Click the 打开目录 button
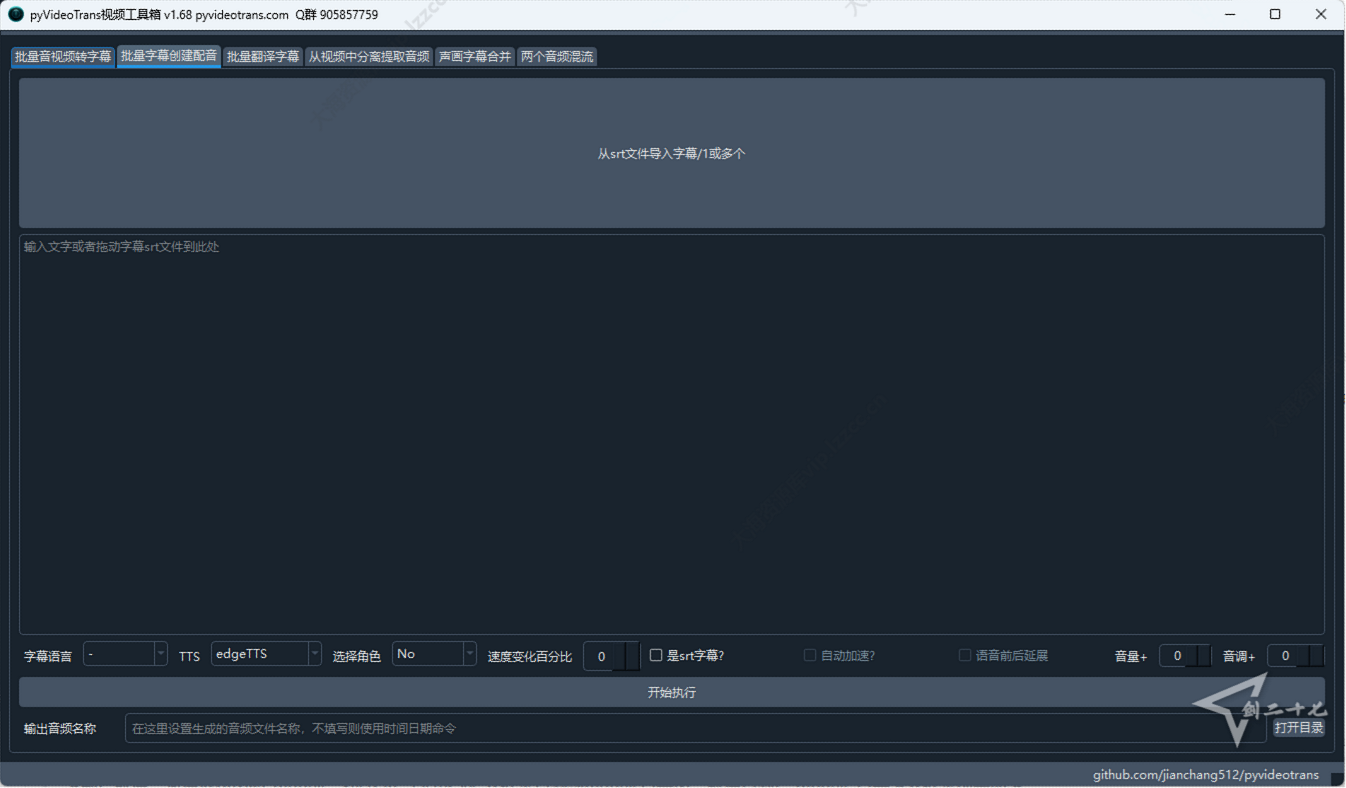Screen dimensions: 1346x788 (1299, 728)
